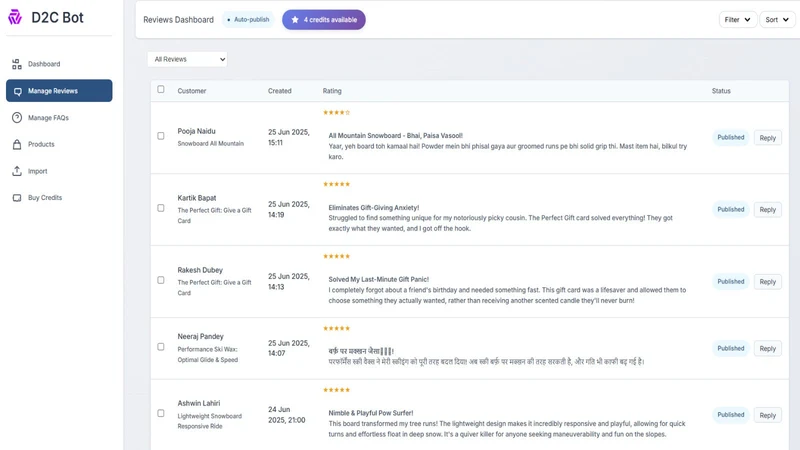Reply to Kartik Bapat's review
Viewport: 800px width, 450px height.
[x=767, y=210]
